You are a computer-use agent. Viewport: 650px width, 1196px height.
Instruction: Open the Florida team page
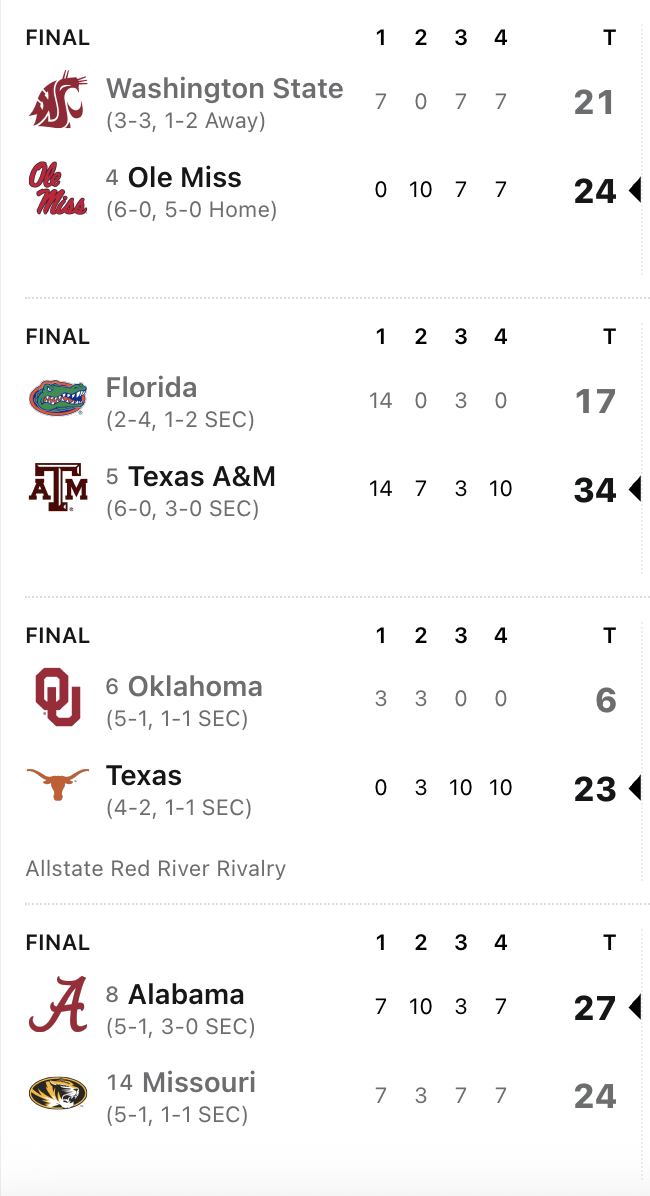pyautogui.click(x=151, y=387)
